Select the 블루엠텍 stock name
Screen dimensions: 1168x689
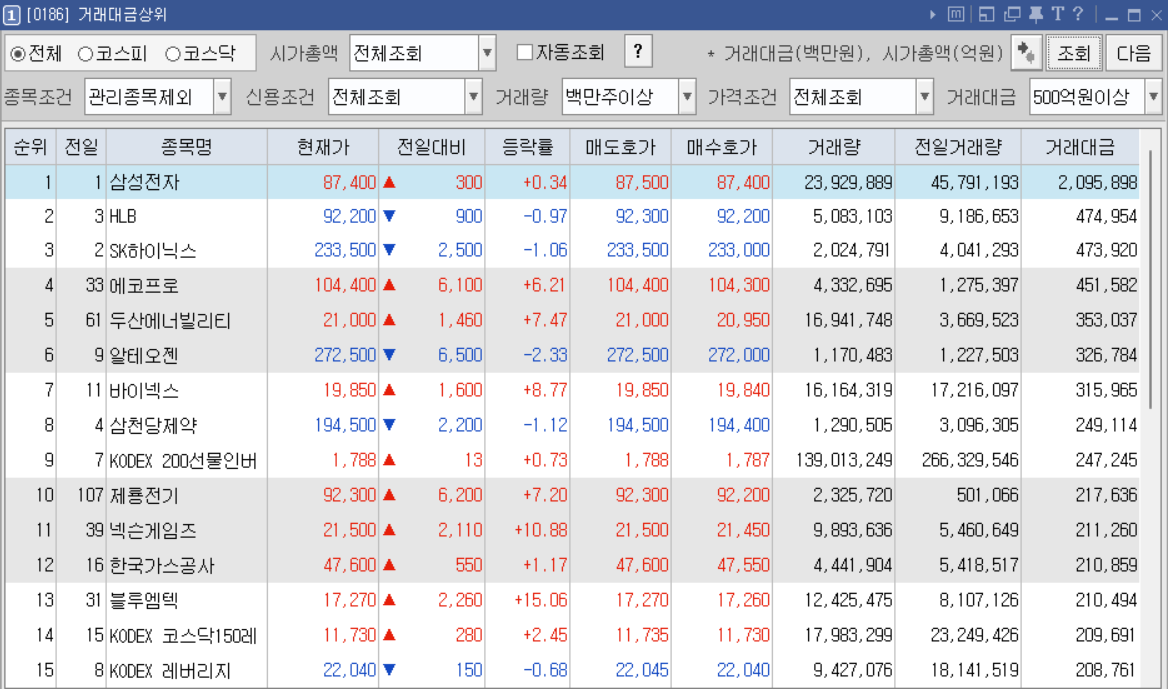point(144,600)
